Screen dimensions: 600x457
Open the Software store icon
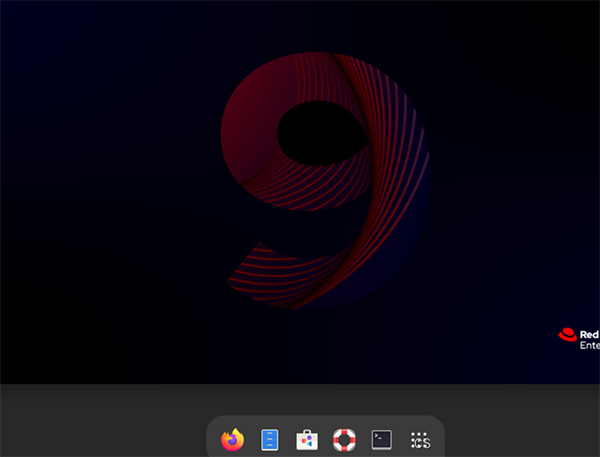307,440
